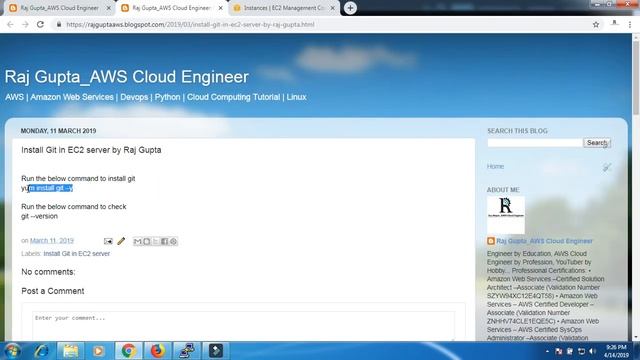Go back in browser history
Screen dimensions: 640x360
pyautogui.click(x=10, y=24)
